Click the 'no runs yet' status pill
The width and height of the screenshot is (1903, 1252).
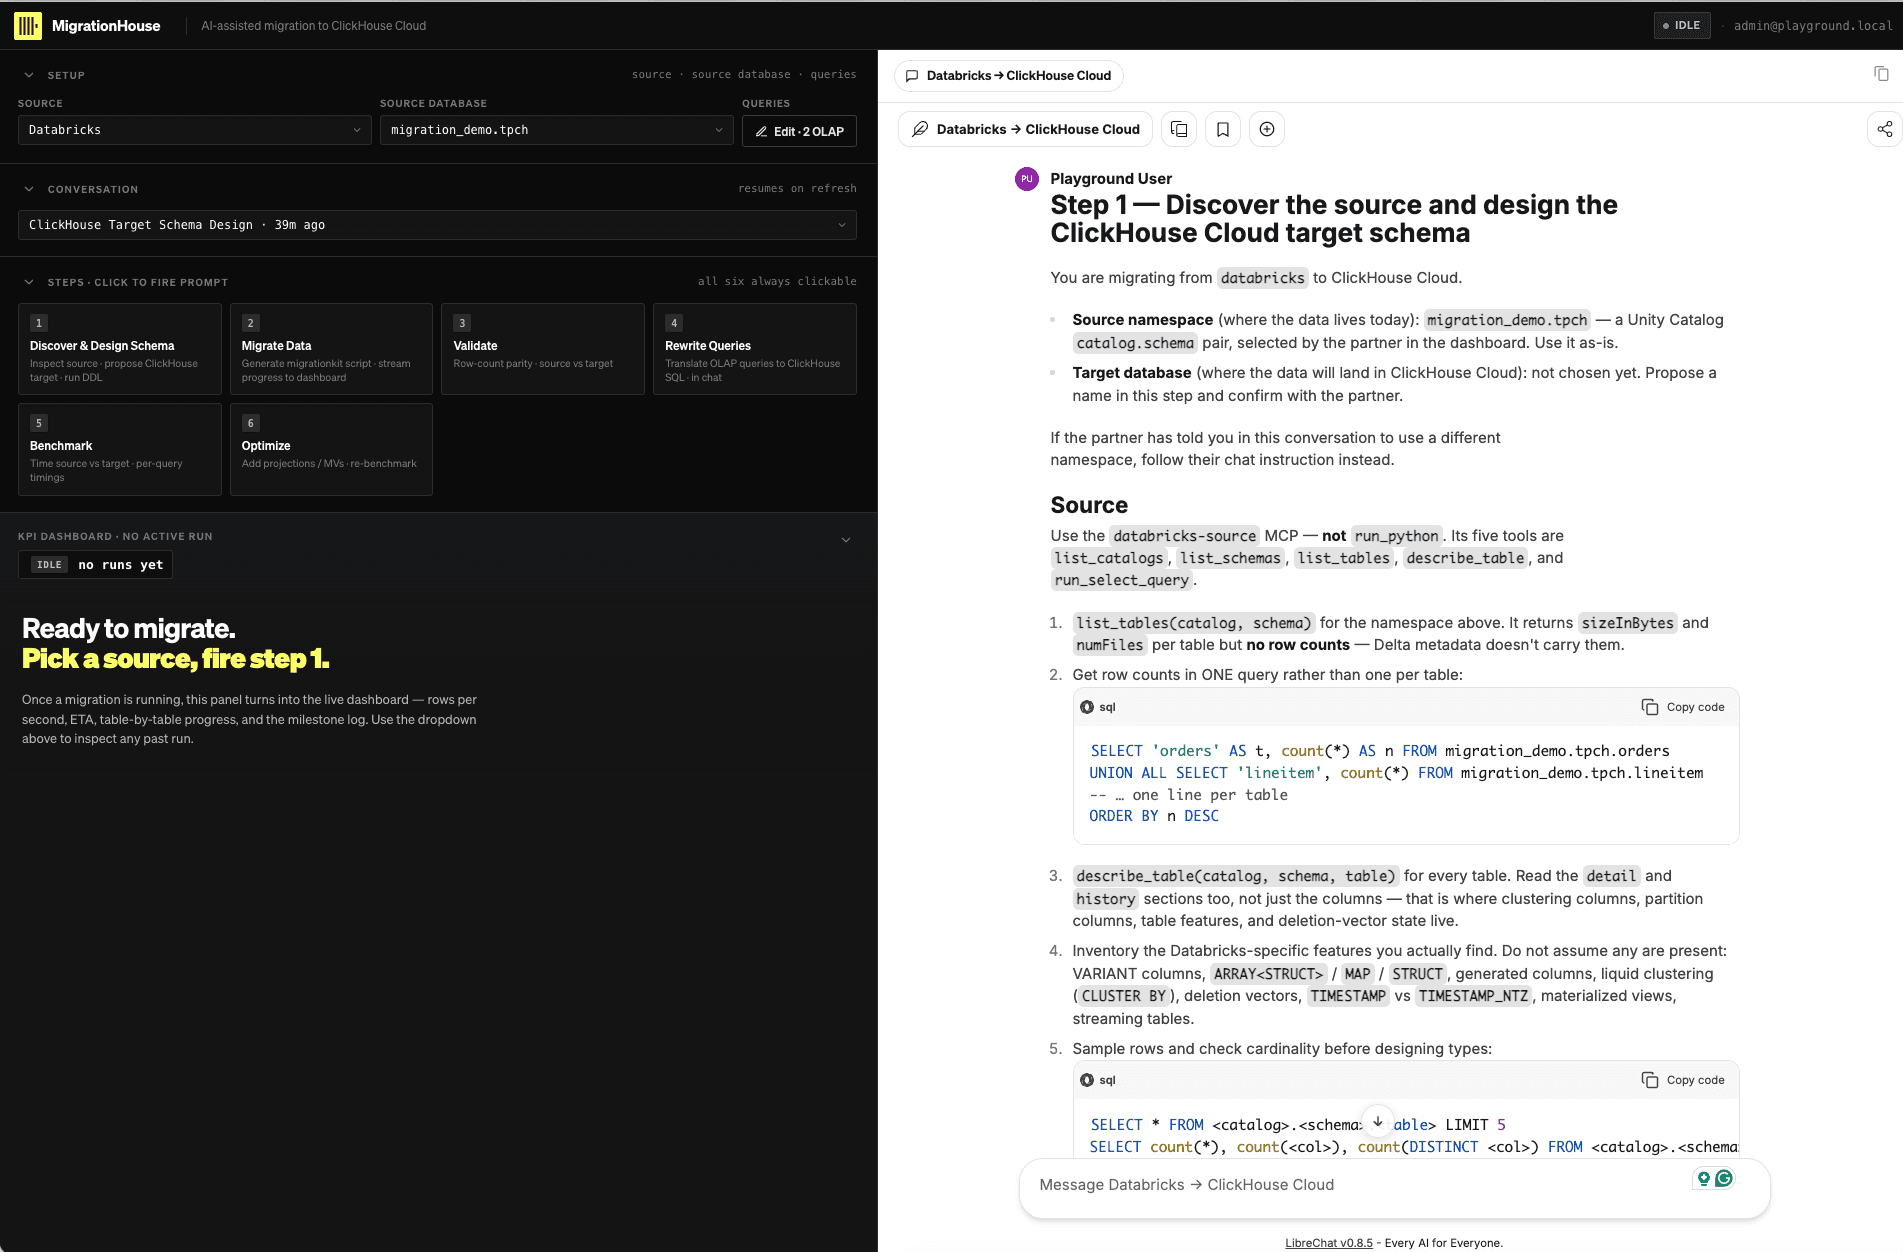click(95, 565)
